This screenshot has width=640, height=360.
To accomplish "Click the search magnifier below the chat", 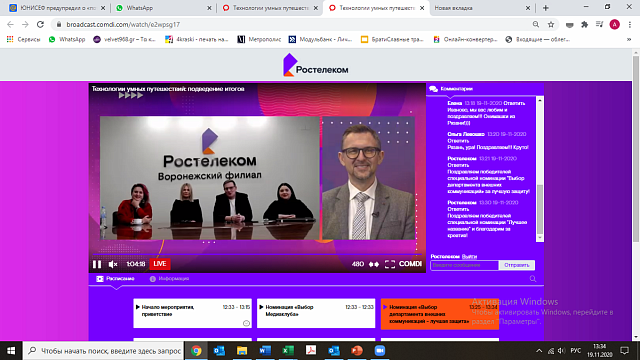I will [x=533, y=279].
